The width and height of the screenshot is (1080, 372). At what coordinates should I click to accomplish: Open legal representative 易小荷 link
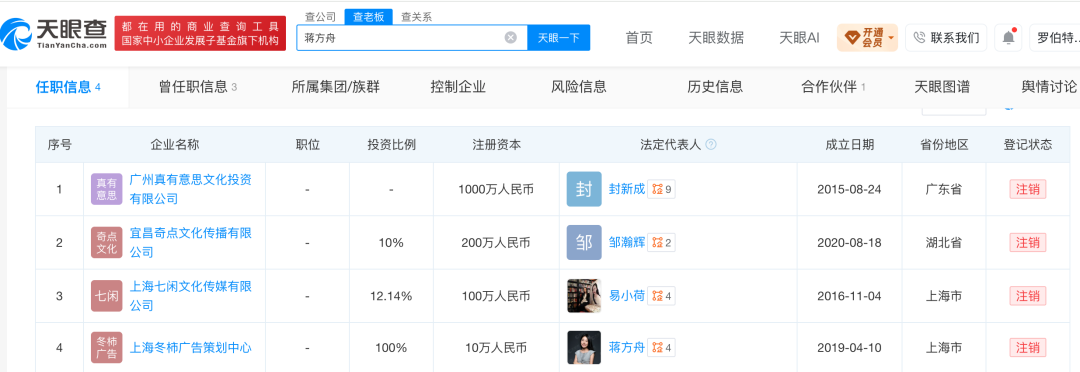coord(627,296)
